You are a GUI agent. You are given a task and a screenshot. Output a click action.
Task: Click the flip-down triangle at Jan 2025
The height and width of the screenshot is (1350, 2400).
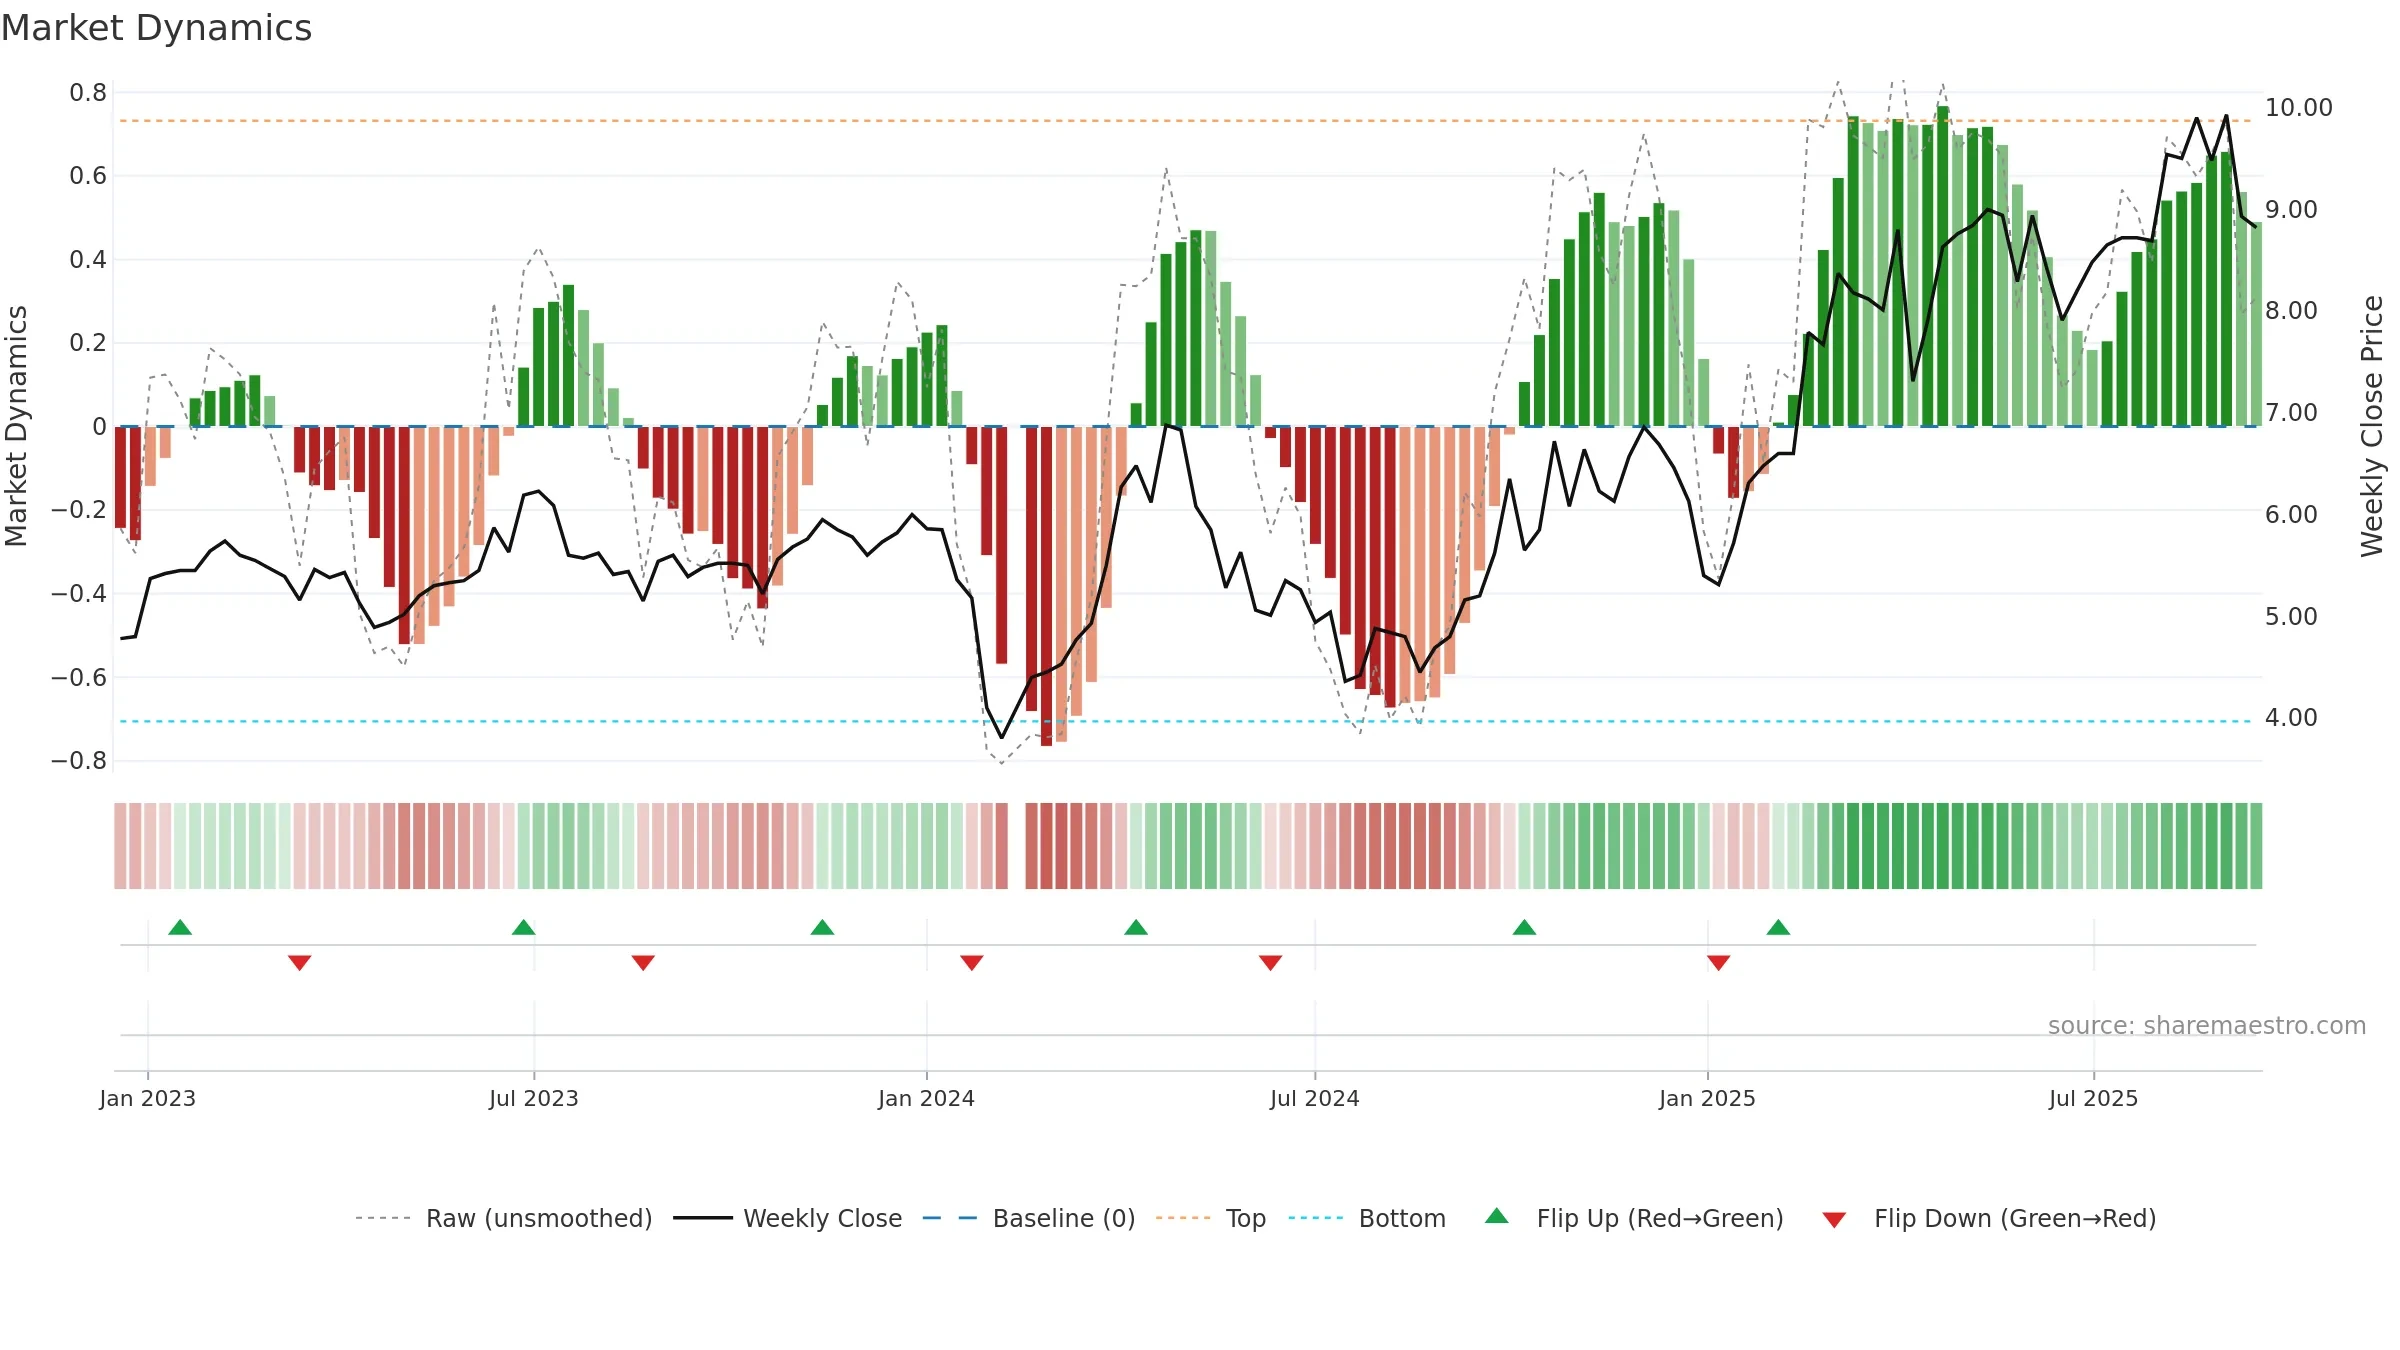point(1719,963)
